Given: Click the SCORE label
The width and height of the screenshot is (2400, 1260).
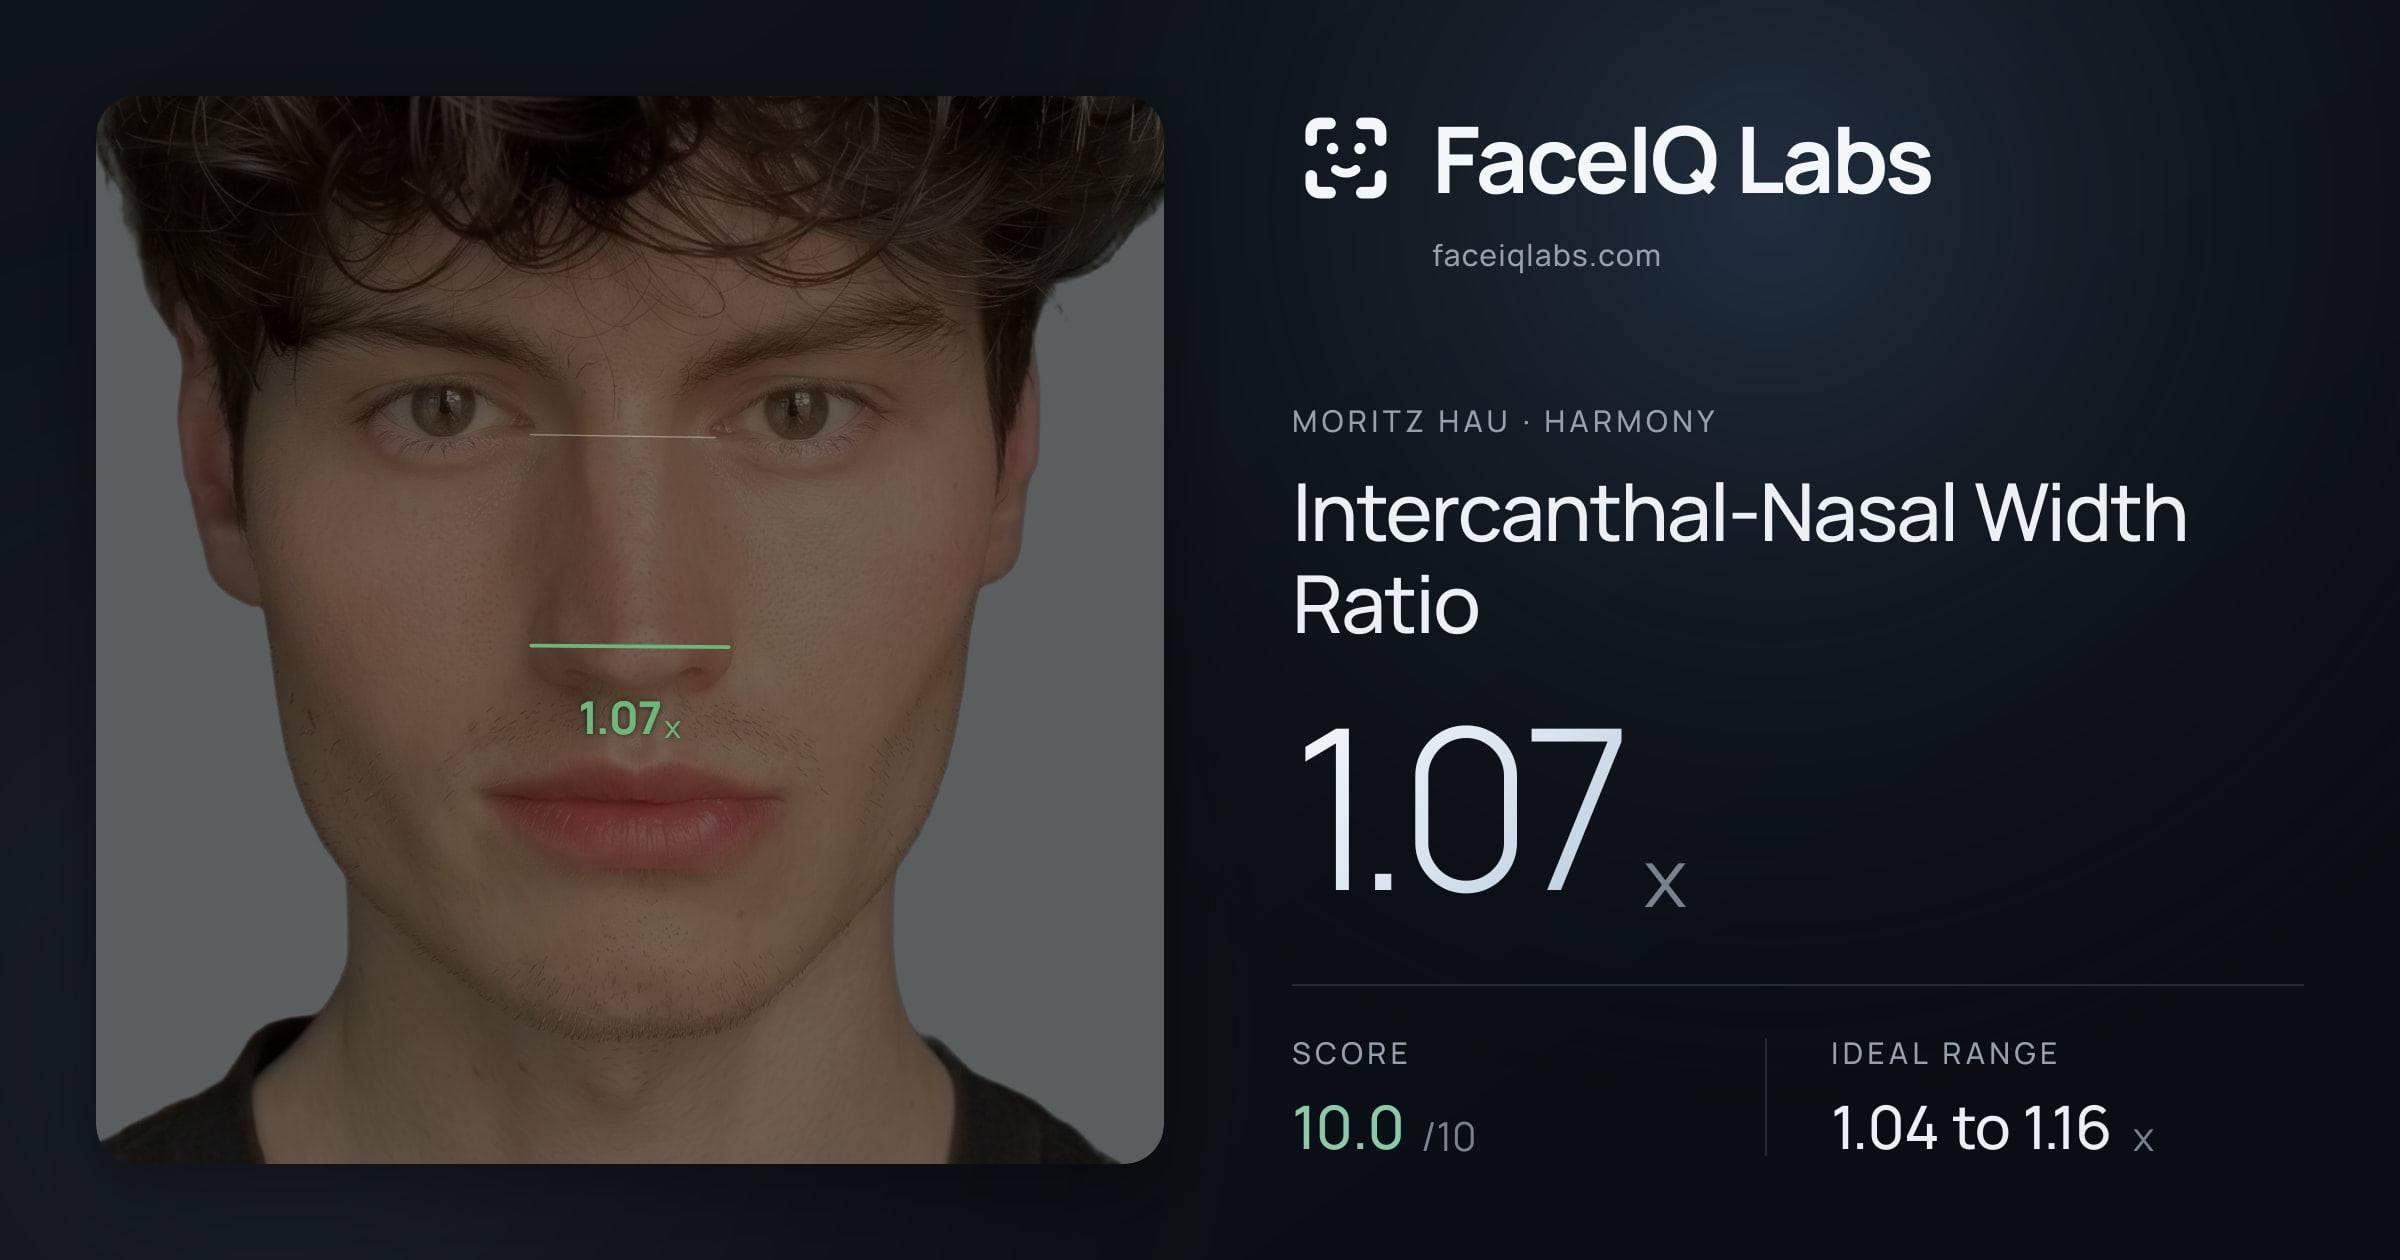Looking at the screenshot, I should (1350, 1053).
